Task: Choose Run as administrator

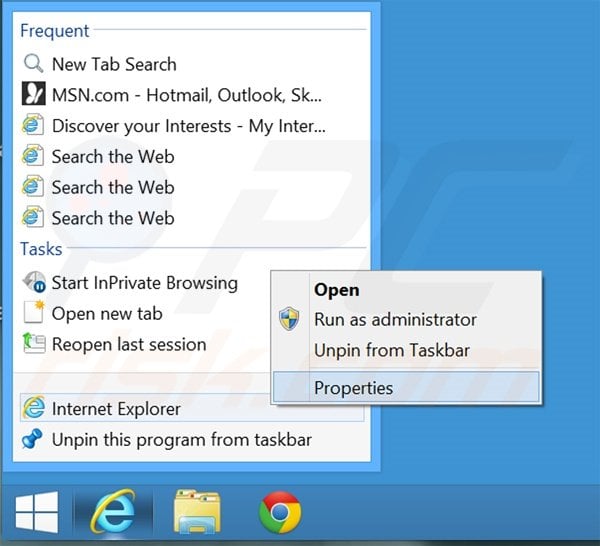Action: 406,319
